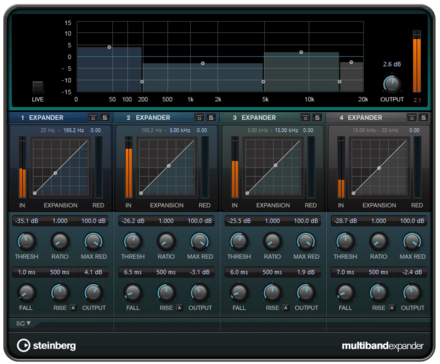Screen dimensions: 440x364
Task: Click band 2 THRESH knob
Action: [x=133, y=241]
